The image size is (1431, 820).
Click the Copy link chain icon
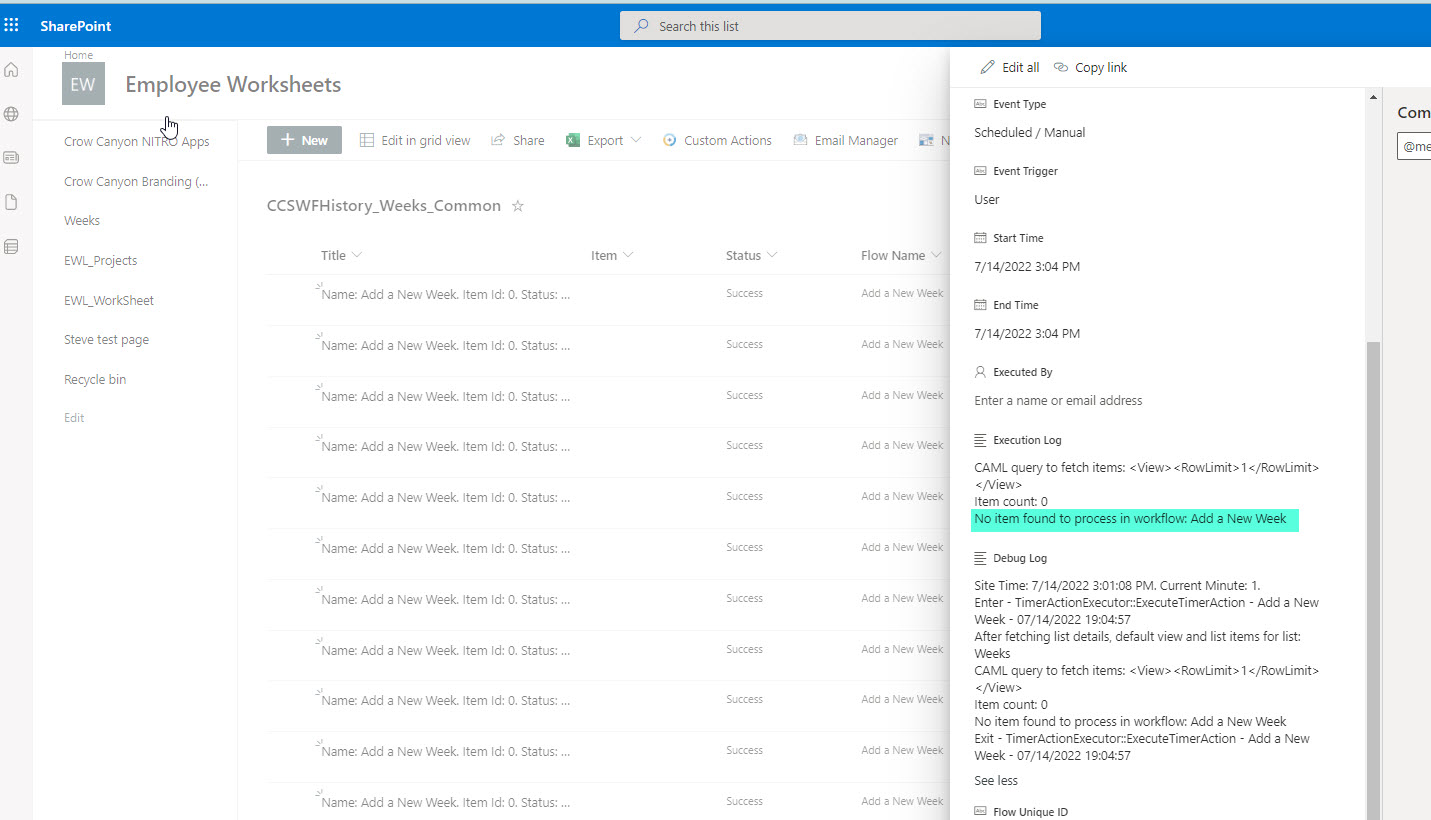pyautogui.click(x=1061, y=67)
